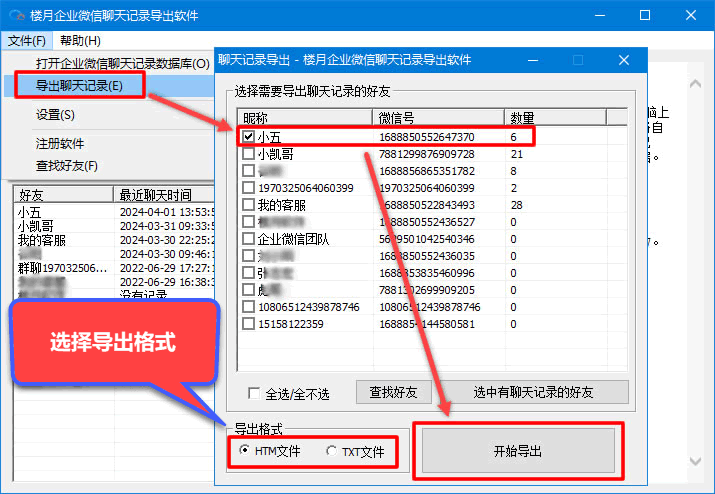
Task: Choose 打开企业微信聊天记录数据库(O) menu entry
Action: pyautogui.click(x=122, y=63)
